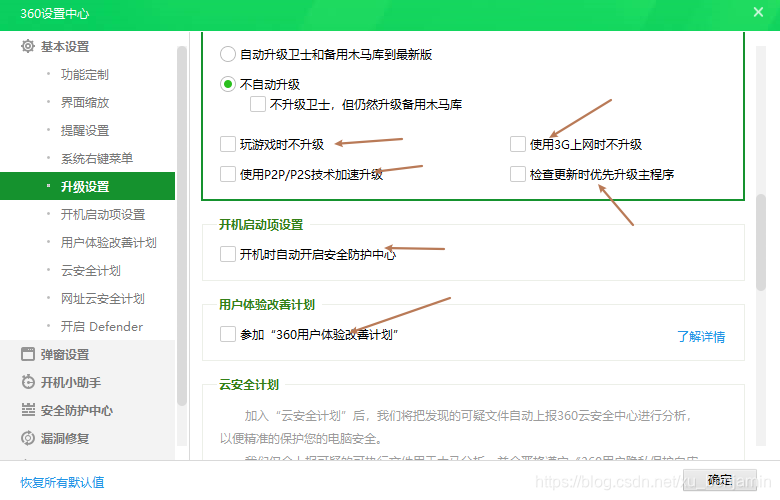The height and width of the screenshot is (500, 780).
Task: Check 不升级卫士，但仍然升级备用木马库
Action: (258, 104)
